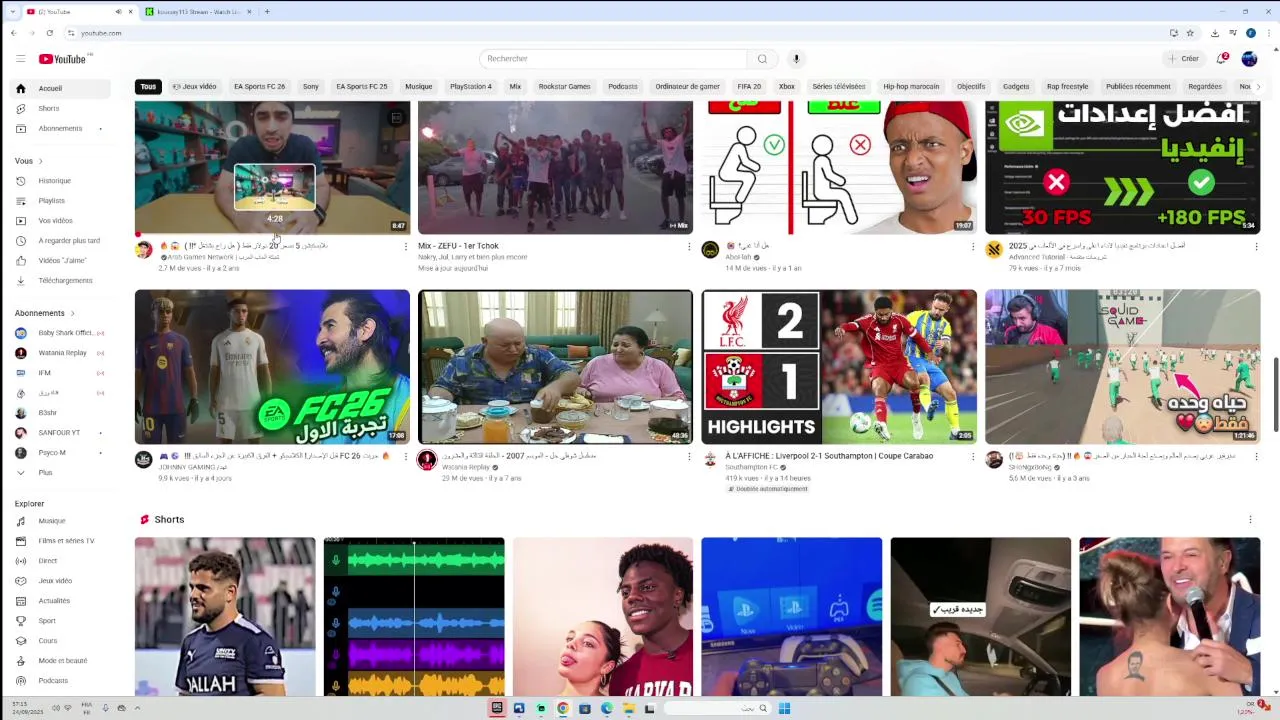
Task: Reload the page with browser refresh
Action: (x=49, y=33)
